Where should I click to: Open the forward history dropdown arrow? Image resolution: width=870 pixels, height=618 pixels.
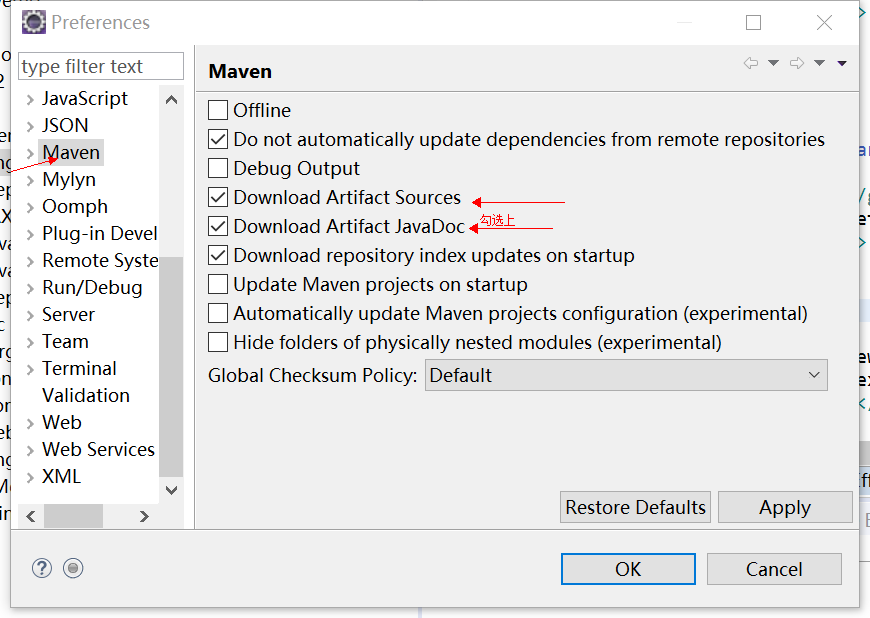tap(820, 63)
